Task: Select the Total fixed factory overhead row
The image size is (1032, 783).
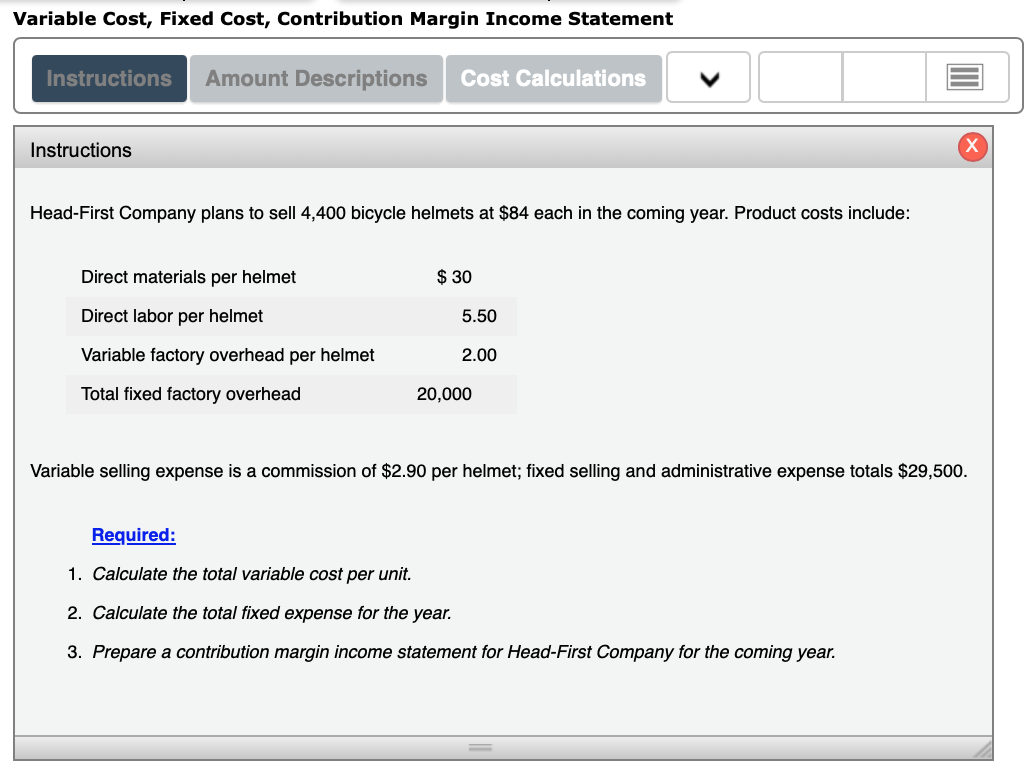Action: tap(291, 394)
